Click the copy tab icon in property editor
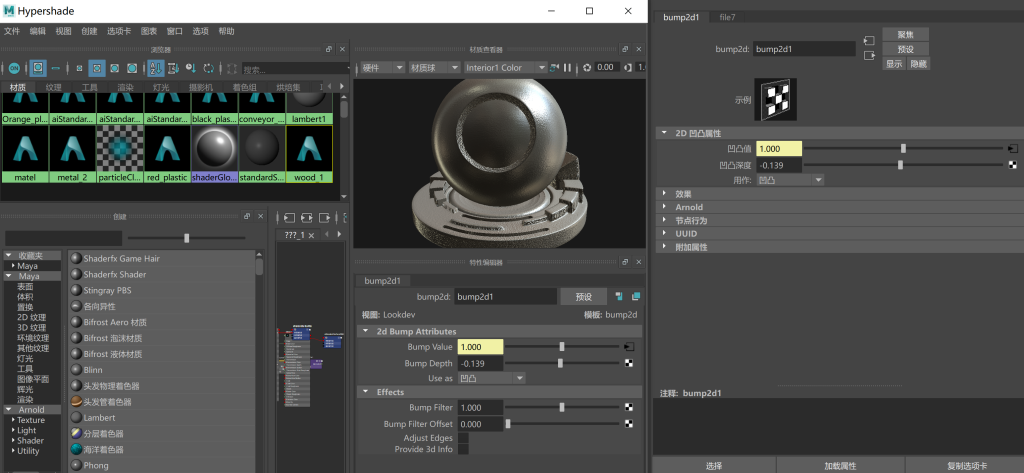Image resolution: width=1024 pixels, height=473 pixels. pos(636,297)
